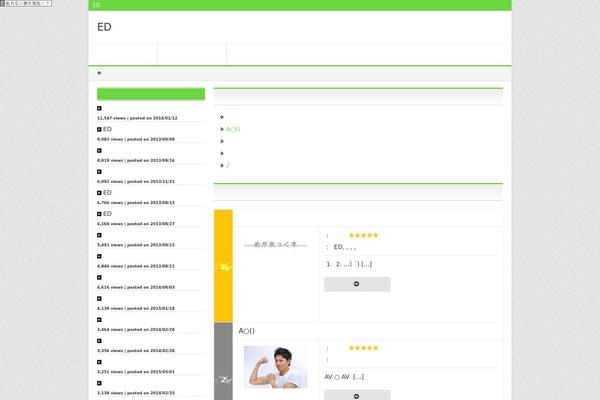Click the home icon in the breadcrumb bar
Screen dimensions: 600x400
pos(99,73)
